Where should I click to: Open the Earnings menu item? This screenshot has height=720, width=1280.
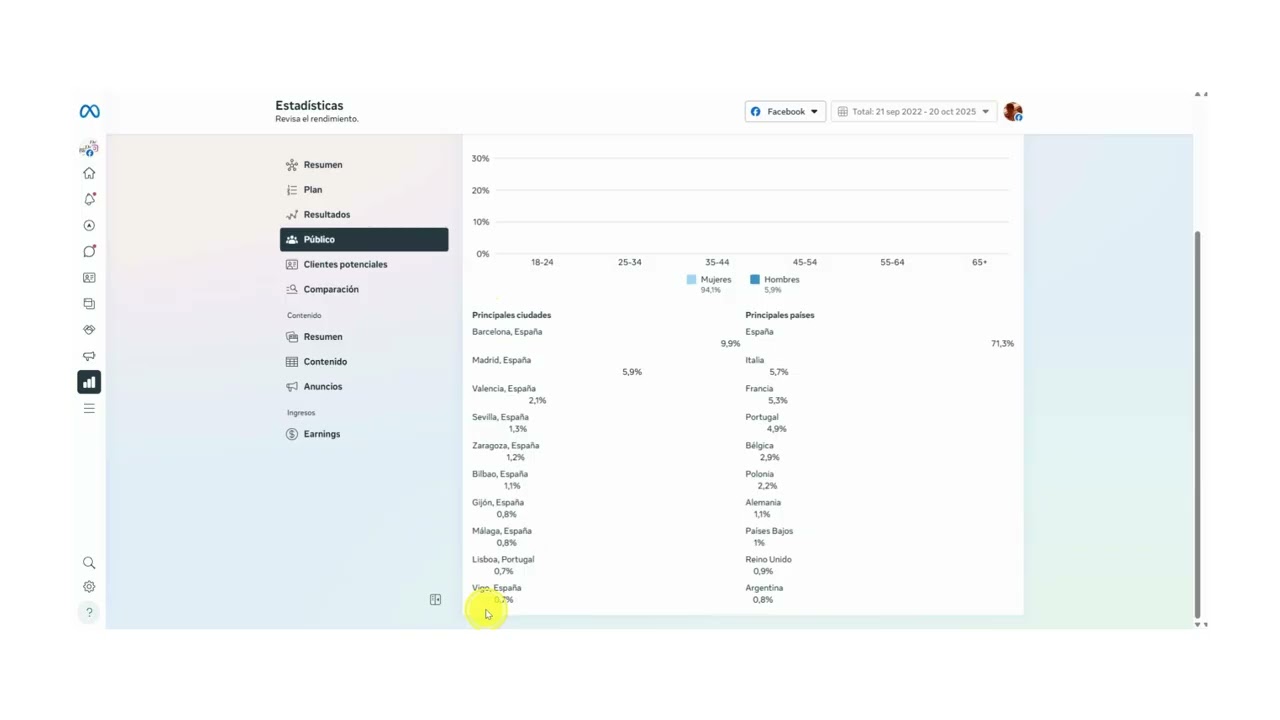(364, 434)
